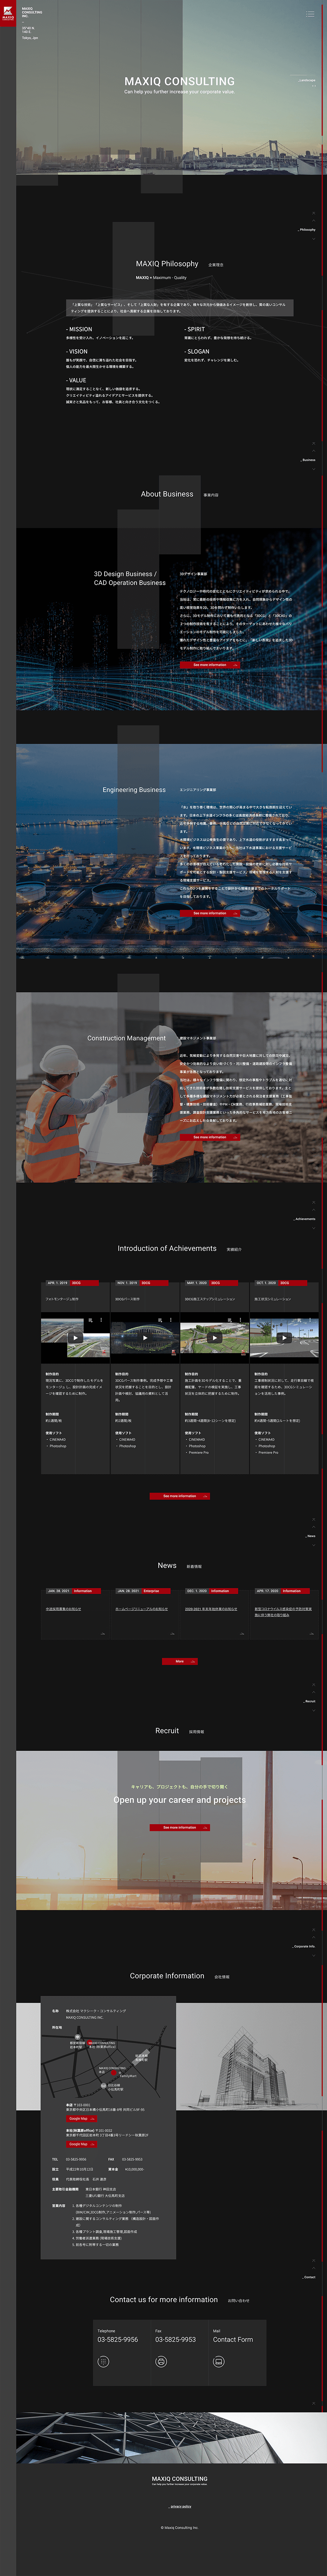See more information under Introduction of Achievements
The height and width of the screenshot is (2576, 327).
click(x=180, y=1496)
